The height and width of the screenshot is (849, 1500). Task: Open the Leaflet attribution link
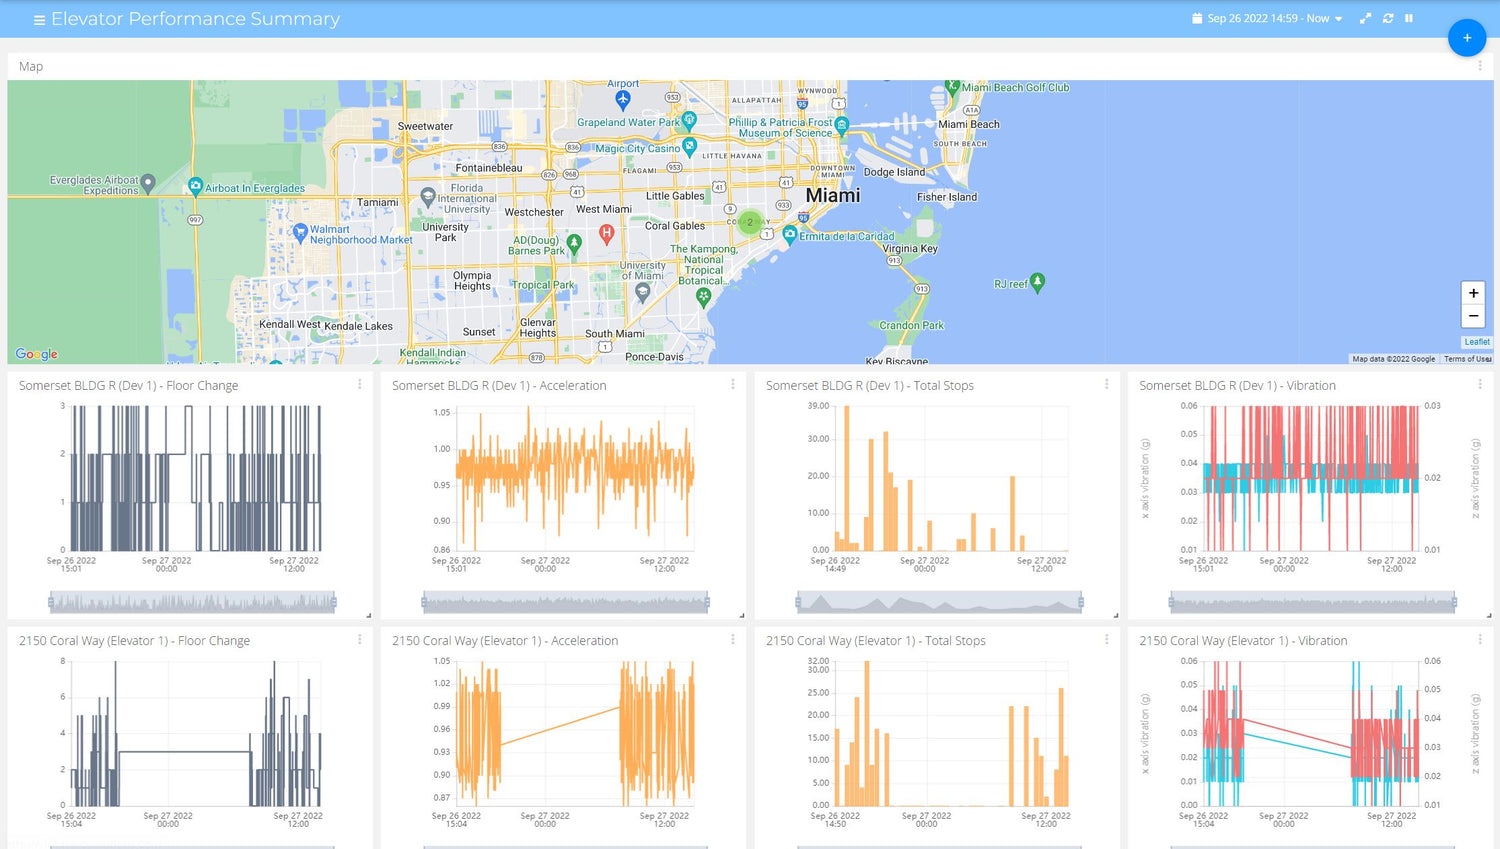(x=1477, y=342)
